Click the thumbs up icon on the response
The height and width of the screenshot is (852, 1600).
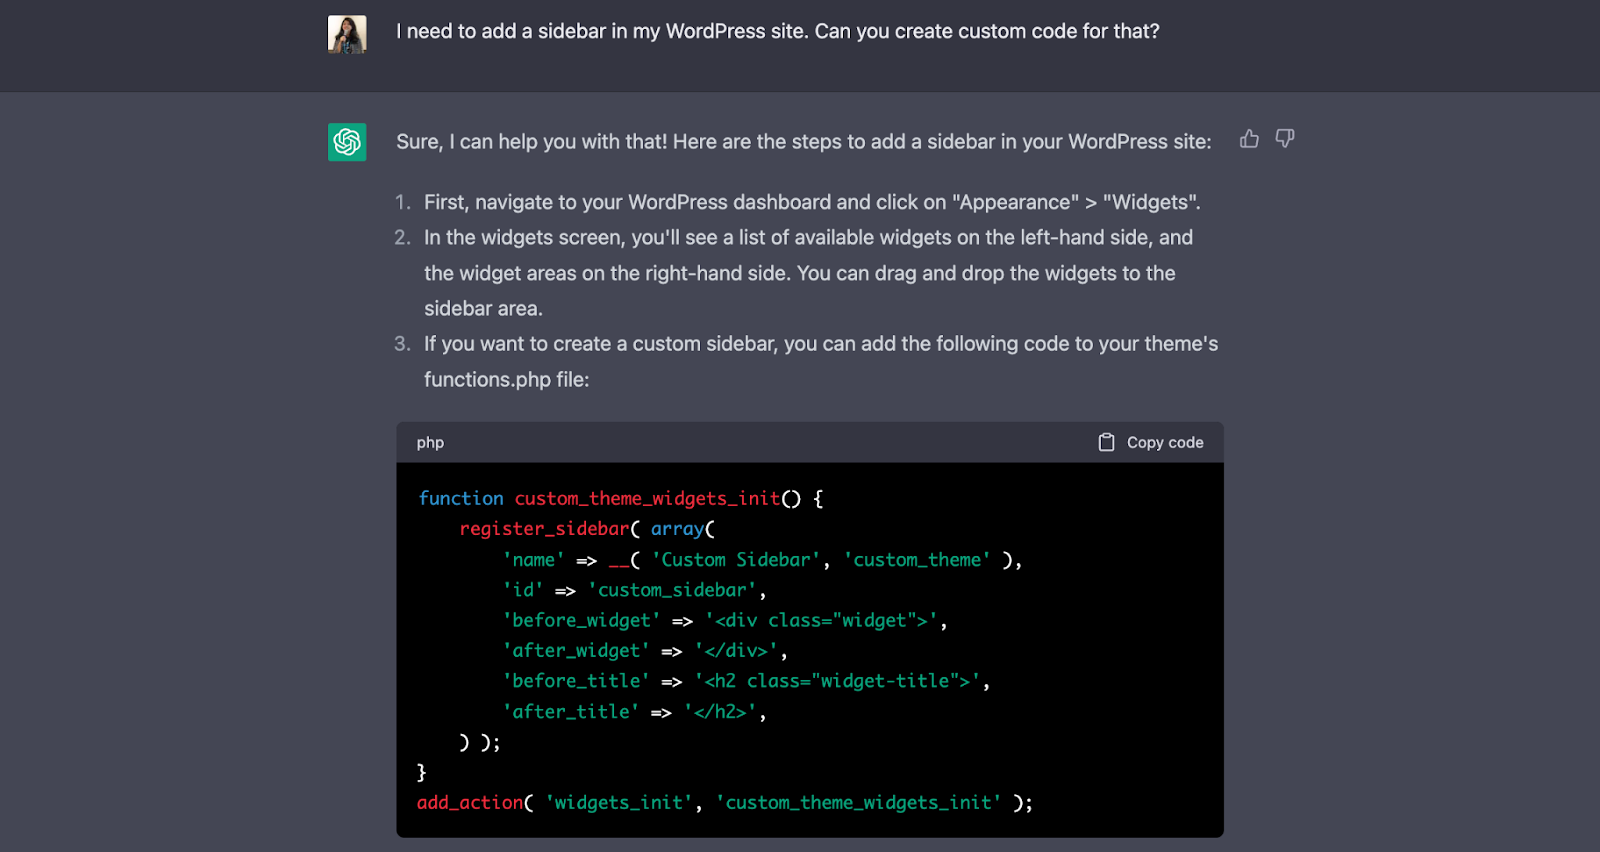point(1249,139)
